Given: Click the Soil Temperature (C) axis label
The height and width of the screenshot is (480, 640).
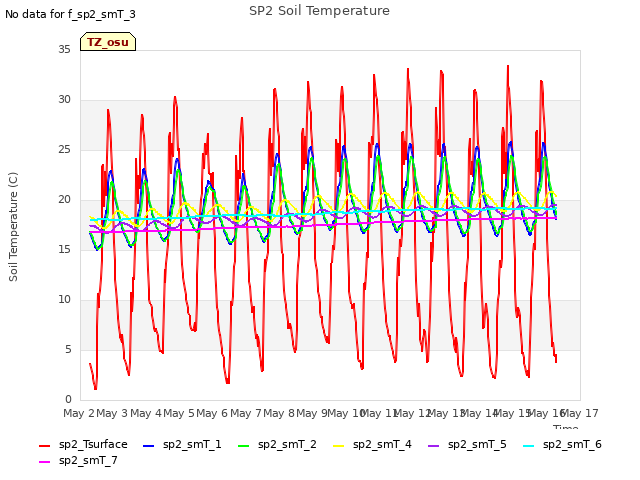Looking at the screenshot, I should click(13, 227).
